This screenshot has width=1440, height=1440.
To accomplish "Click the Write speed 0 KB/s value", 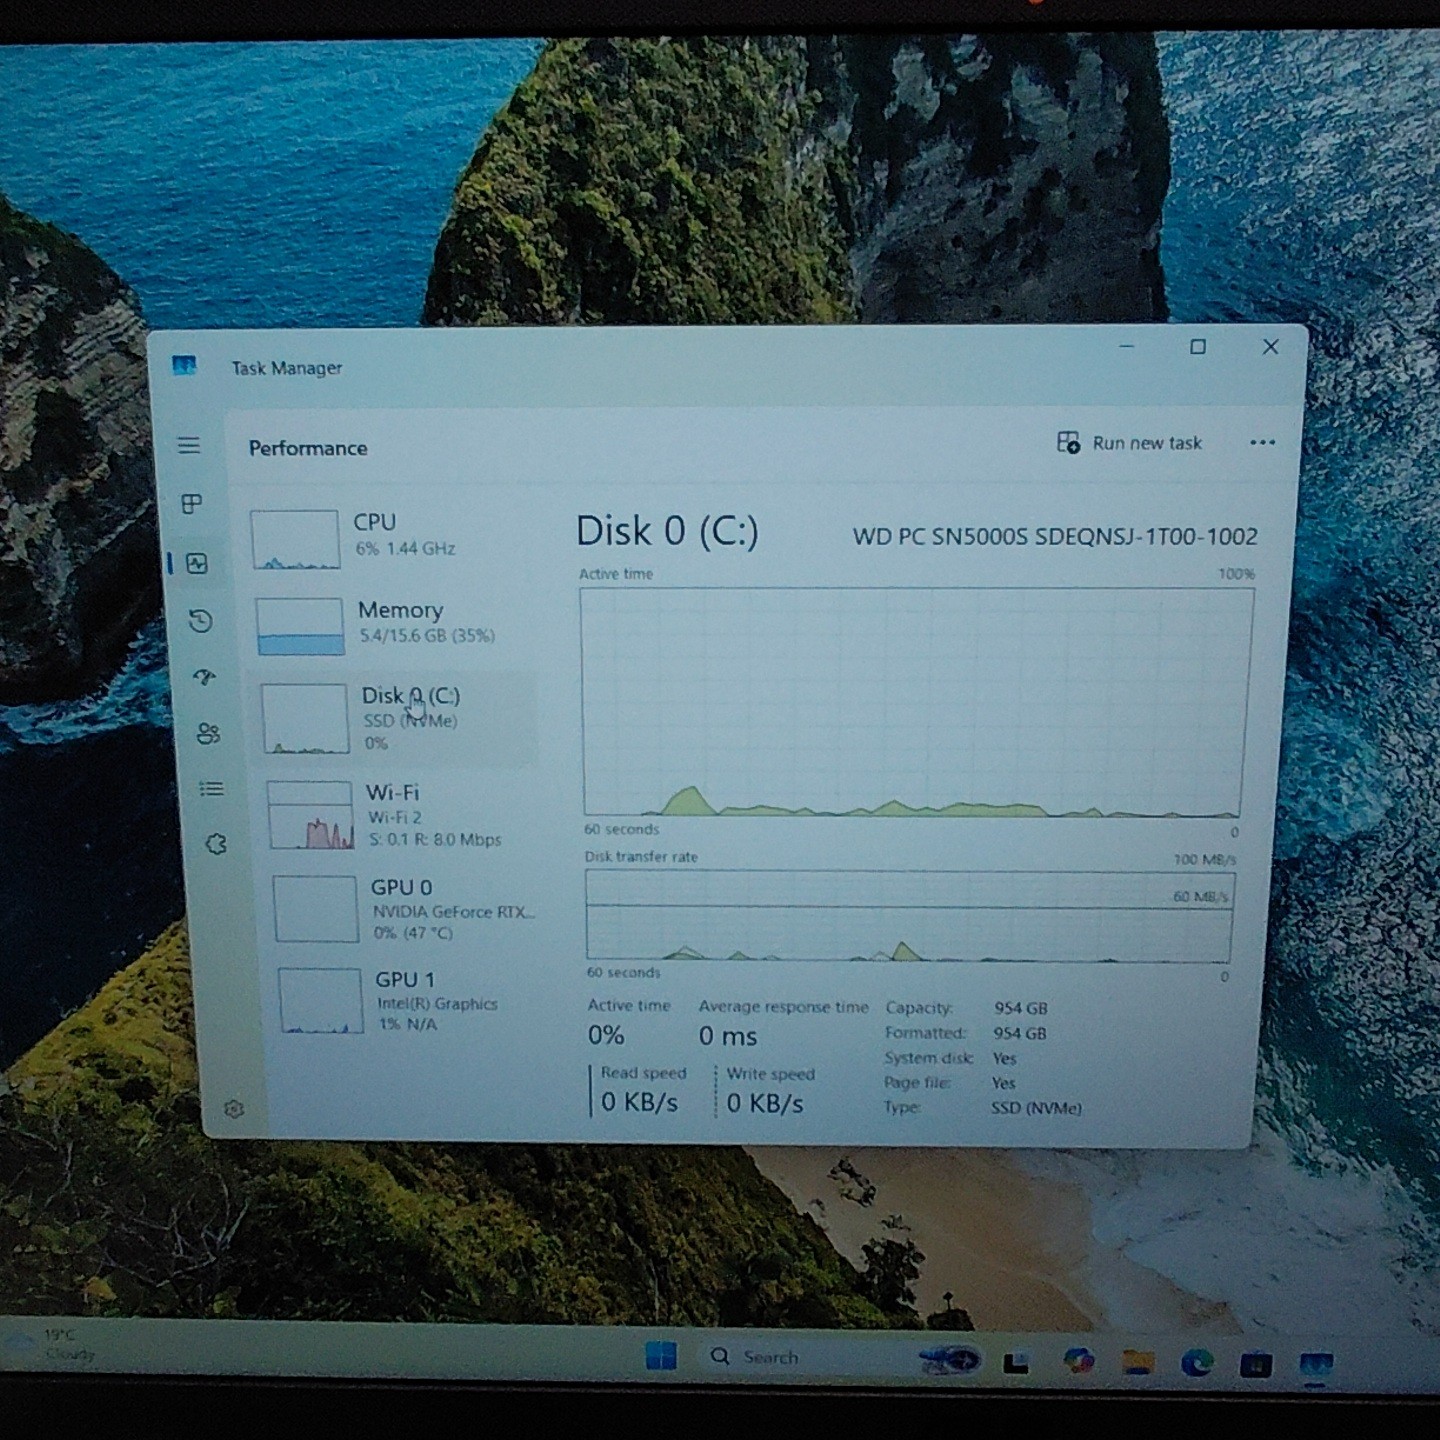I will [765, 1103].
